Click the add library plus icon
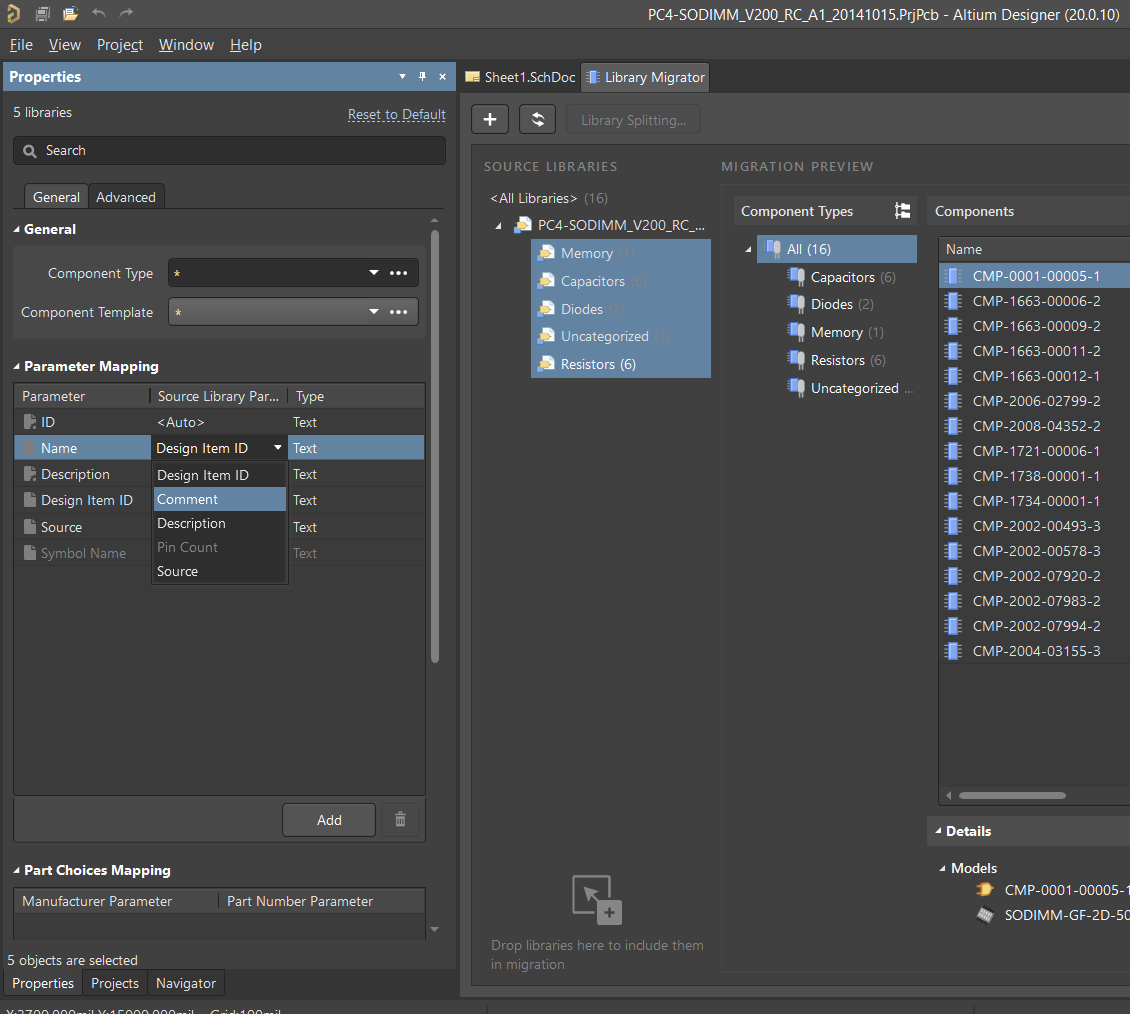1130x1014 pixels. [x=490, y=118]
